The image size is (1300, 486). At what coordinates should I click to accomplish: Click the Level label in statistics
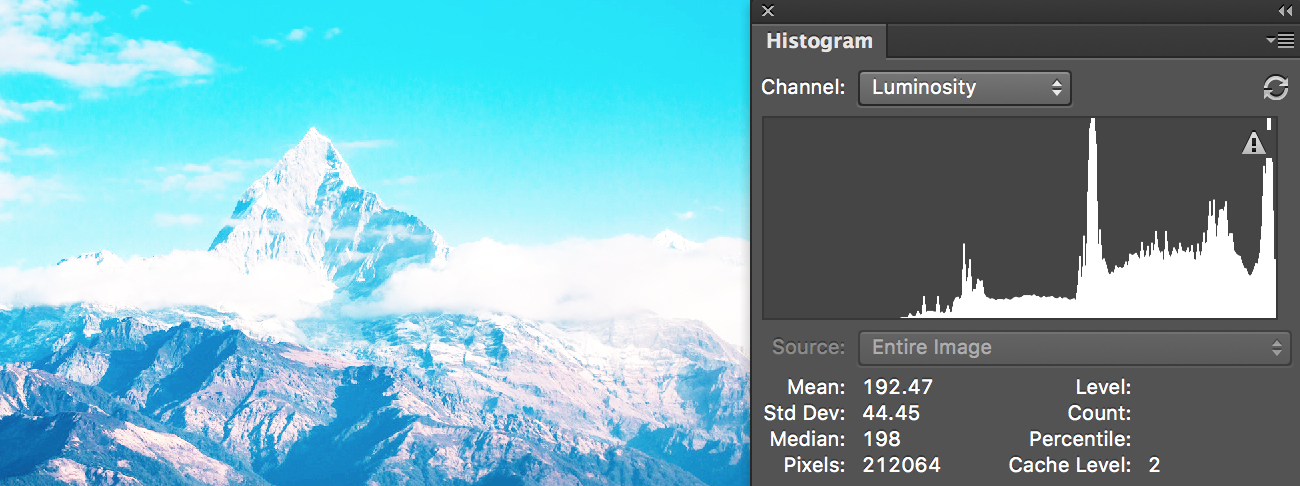[x=1103, y=387]
